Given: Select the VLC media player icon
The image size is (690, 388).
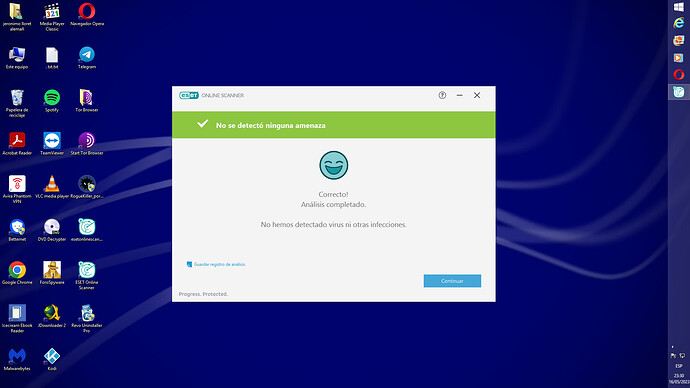Looking at the screenshot, I should [x=52, y=187].
